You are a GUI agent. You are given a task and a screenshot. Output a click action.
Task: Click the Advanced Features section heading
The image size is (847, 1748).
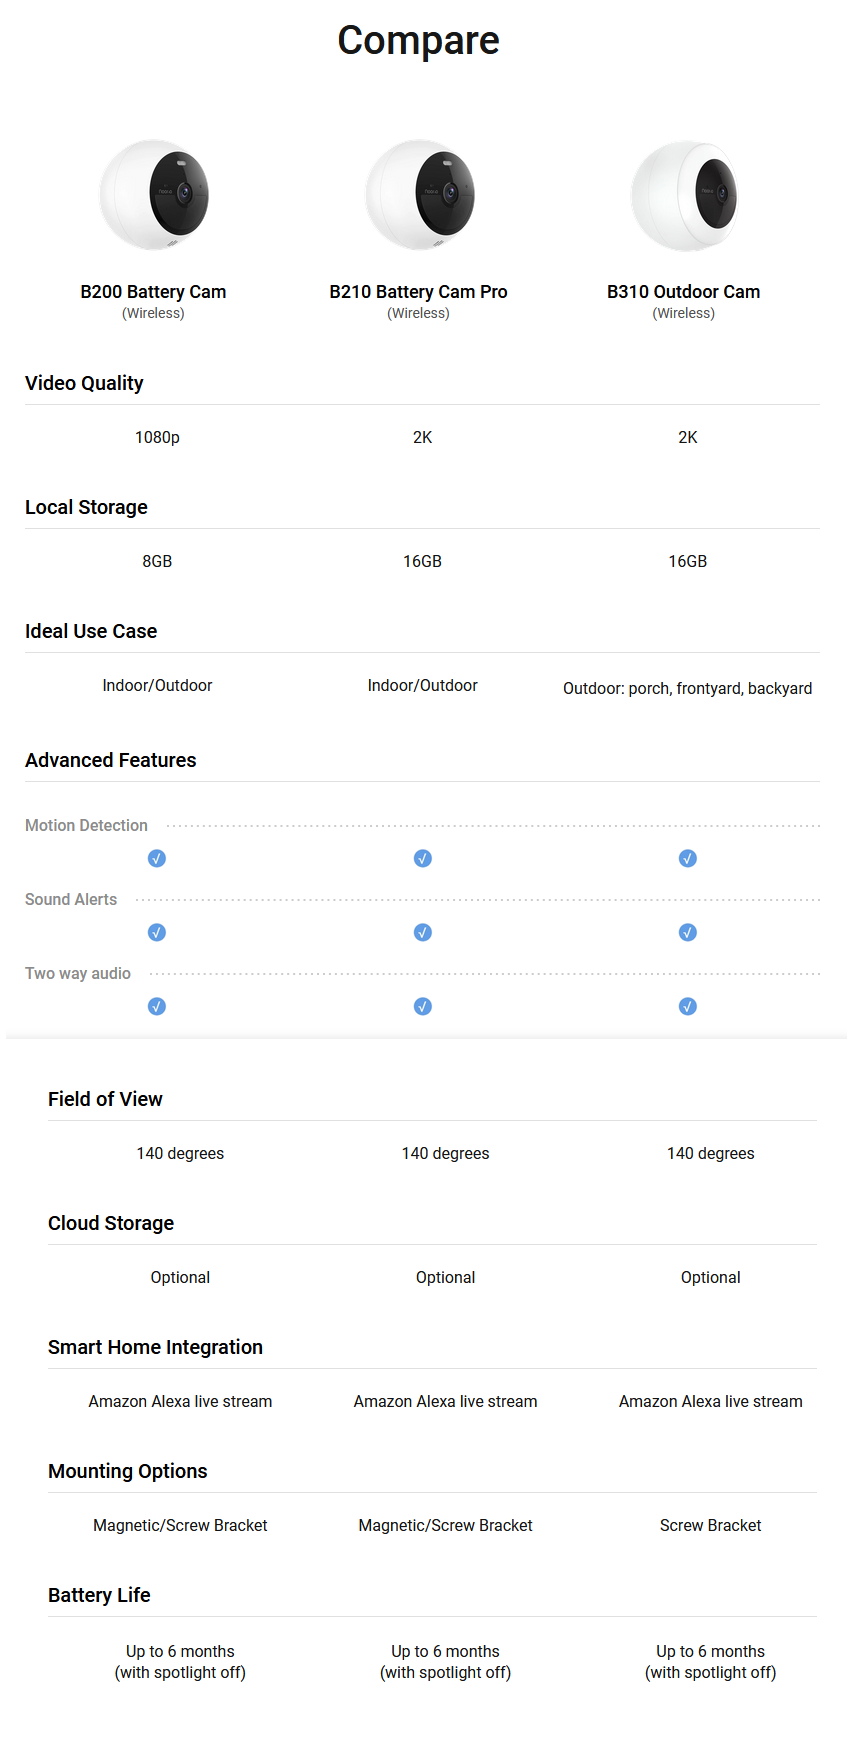pos(111,760)
